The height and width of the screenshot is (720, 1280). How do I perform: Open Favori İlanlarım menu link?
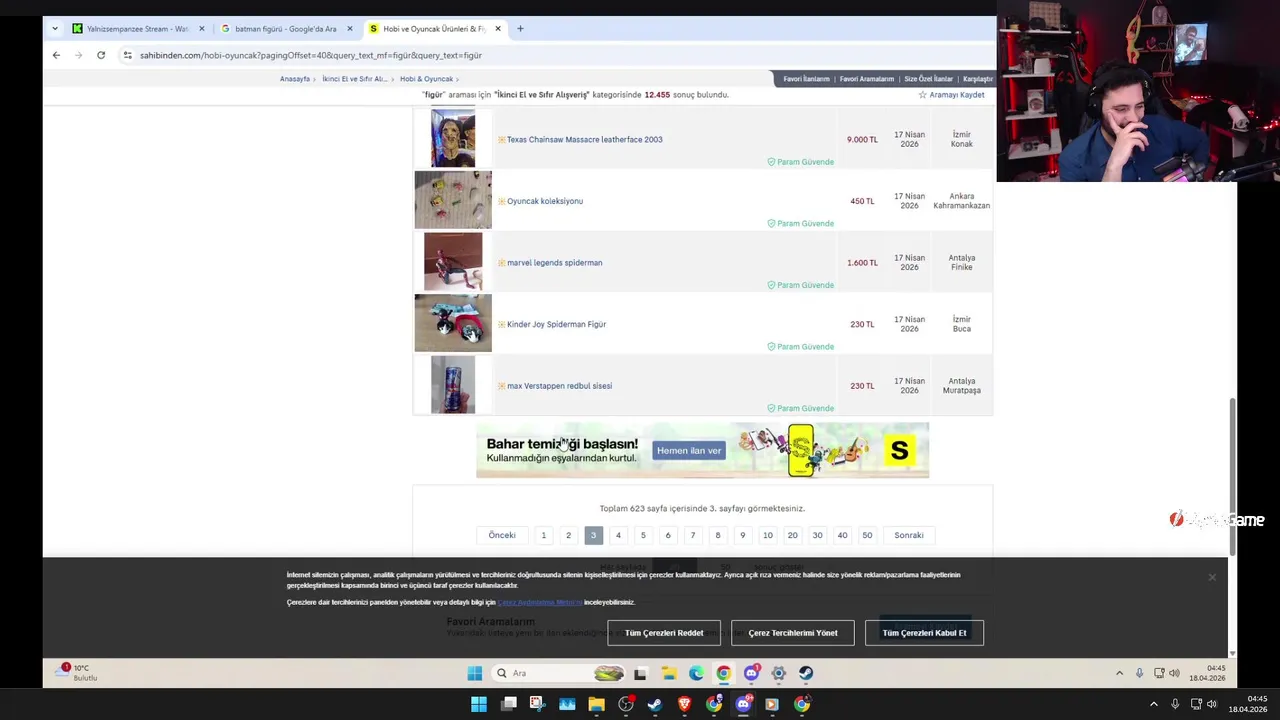pos(806,79)
